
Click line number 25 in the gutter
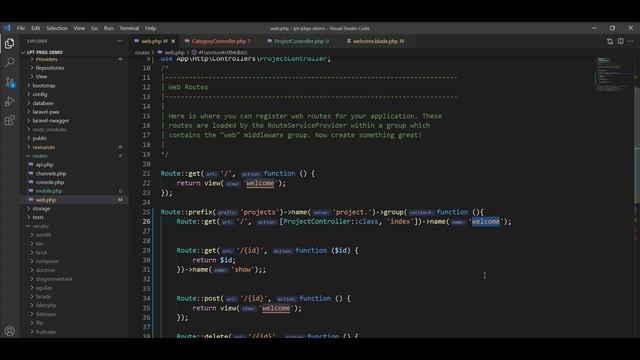tap(146, 212)
